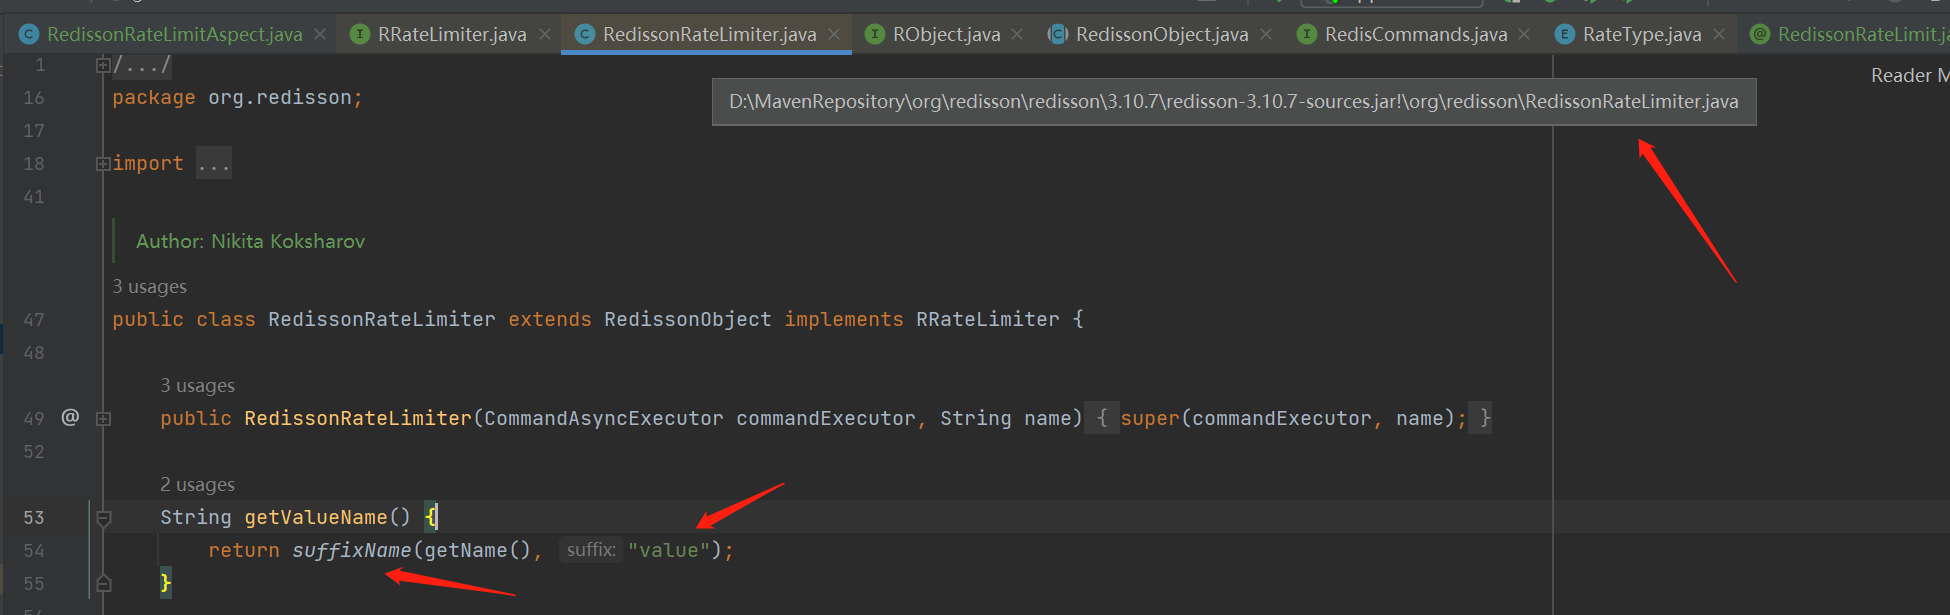
Task: Click the folded /.../ comment placeholder
Action: [x=142, y=65]
